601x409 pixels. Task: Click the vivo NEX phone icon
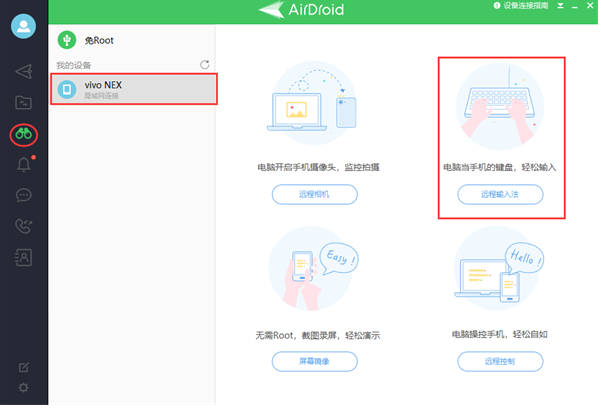[x=67, y=89]
